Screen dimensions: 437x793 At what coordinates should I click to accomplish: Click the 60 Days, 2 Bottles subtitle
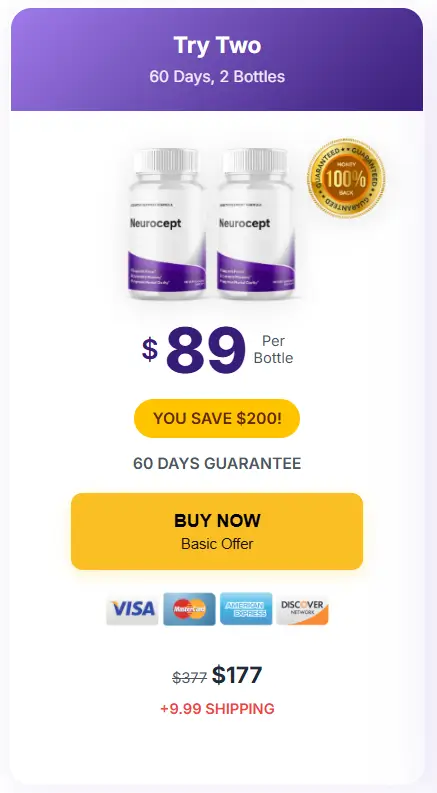pyautogui.click(x=217, y=77)
